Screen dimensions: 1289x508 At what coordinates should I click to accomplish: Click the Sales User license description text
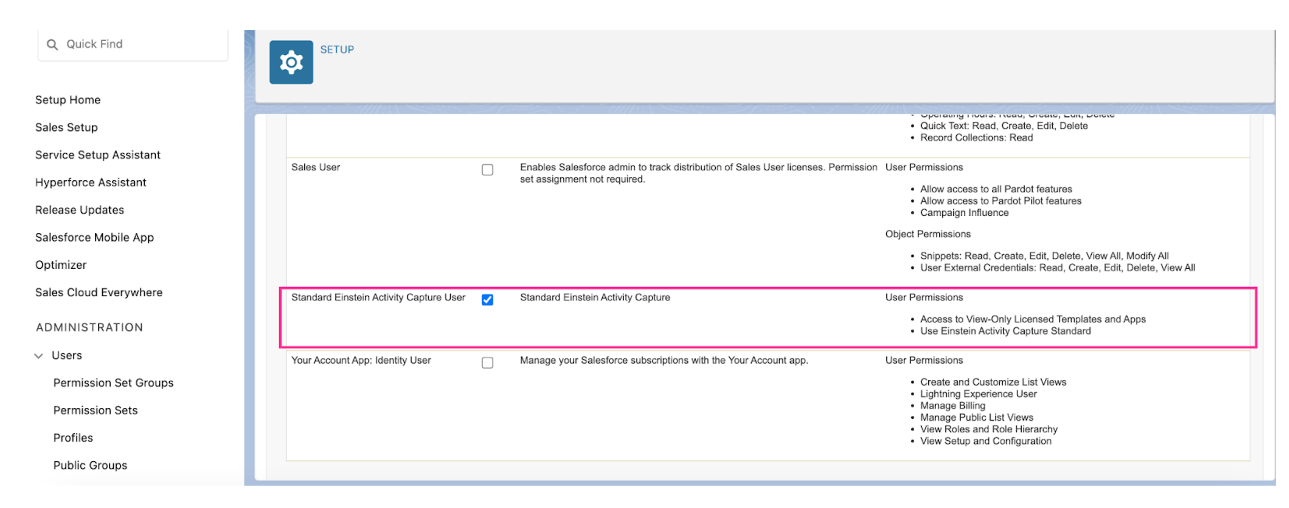tap(698, 173)
